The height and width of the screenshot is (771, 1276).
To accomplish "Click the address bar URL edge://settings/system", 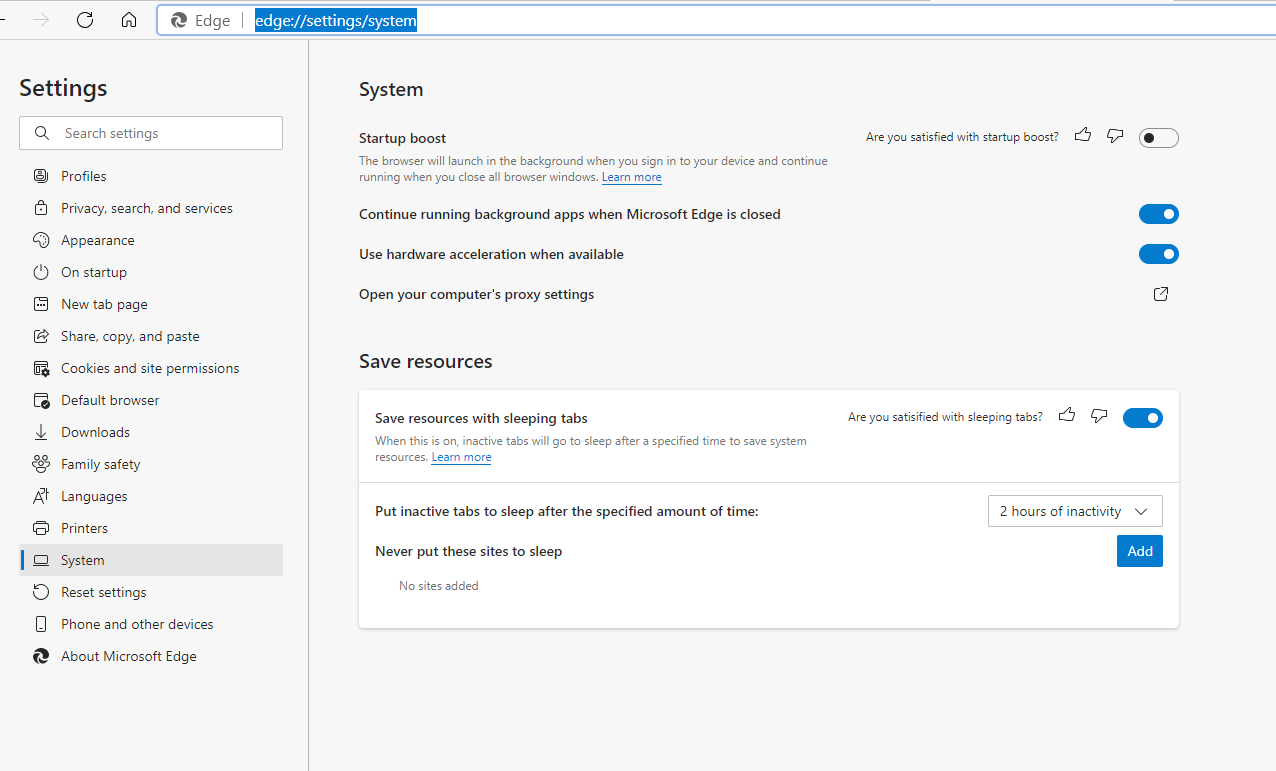I will [x=335, y=20].
